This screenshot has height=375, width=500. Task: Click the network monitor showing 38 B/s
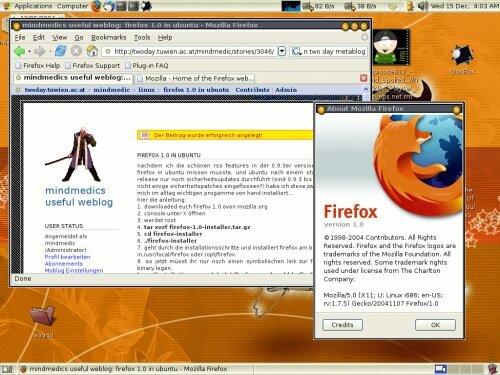coord(360,6)
